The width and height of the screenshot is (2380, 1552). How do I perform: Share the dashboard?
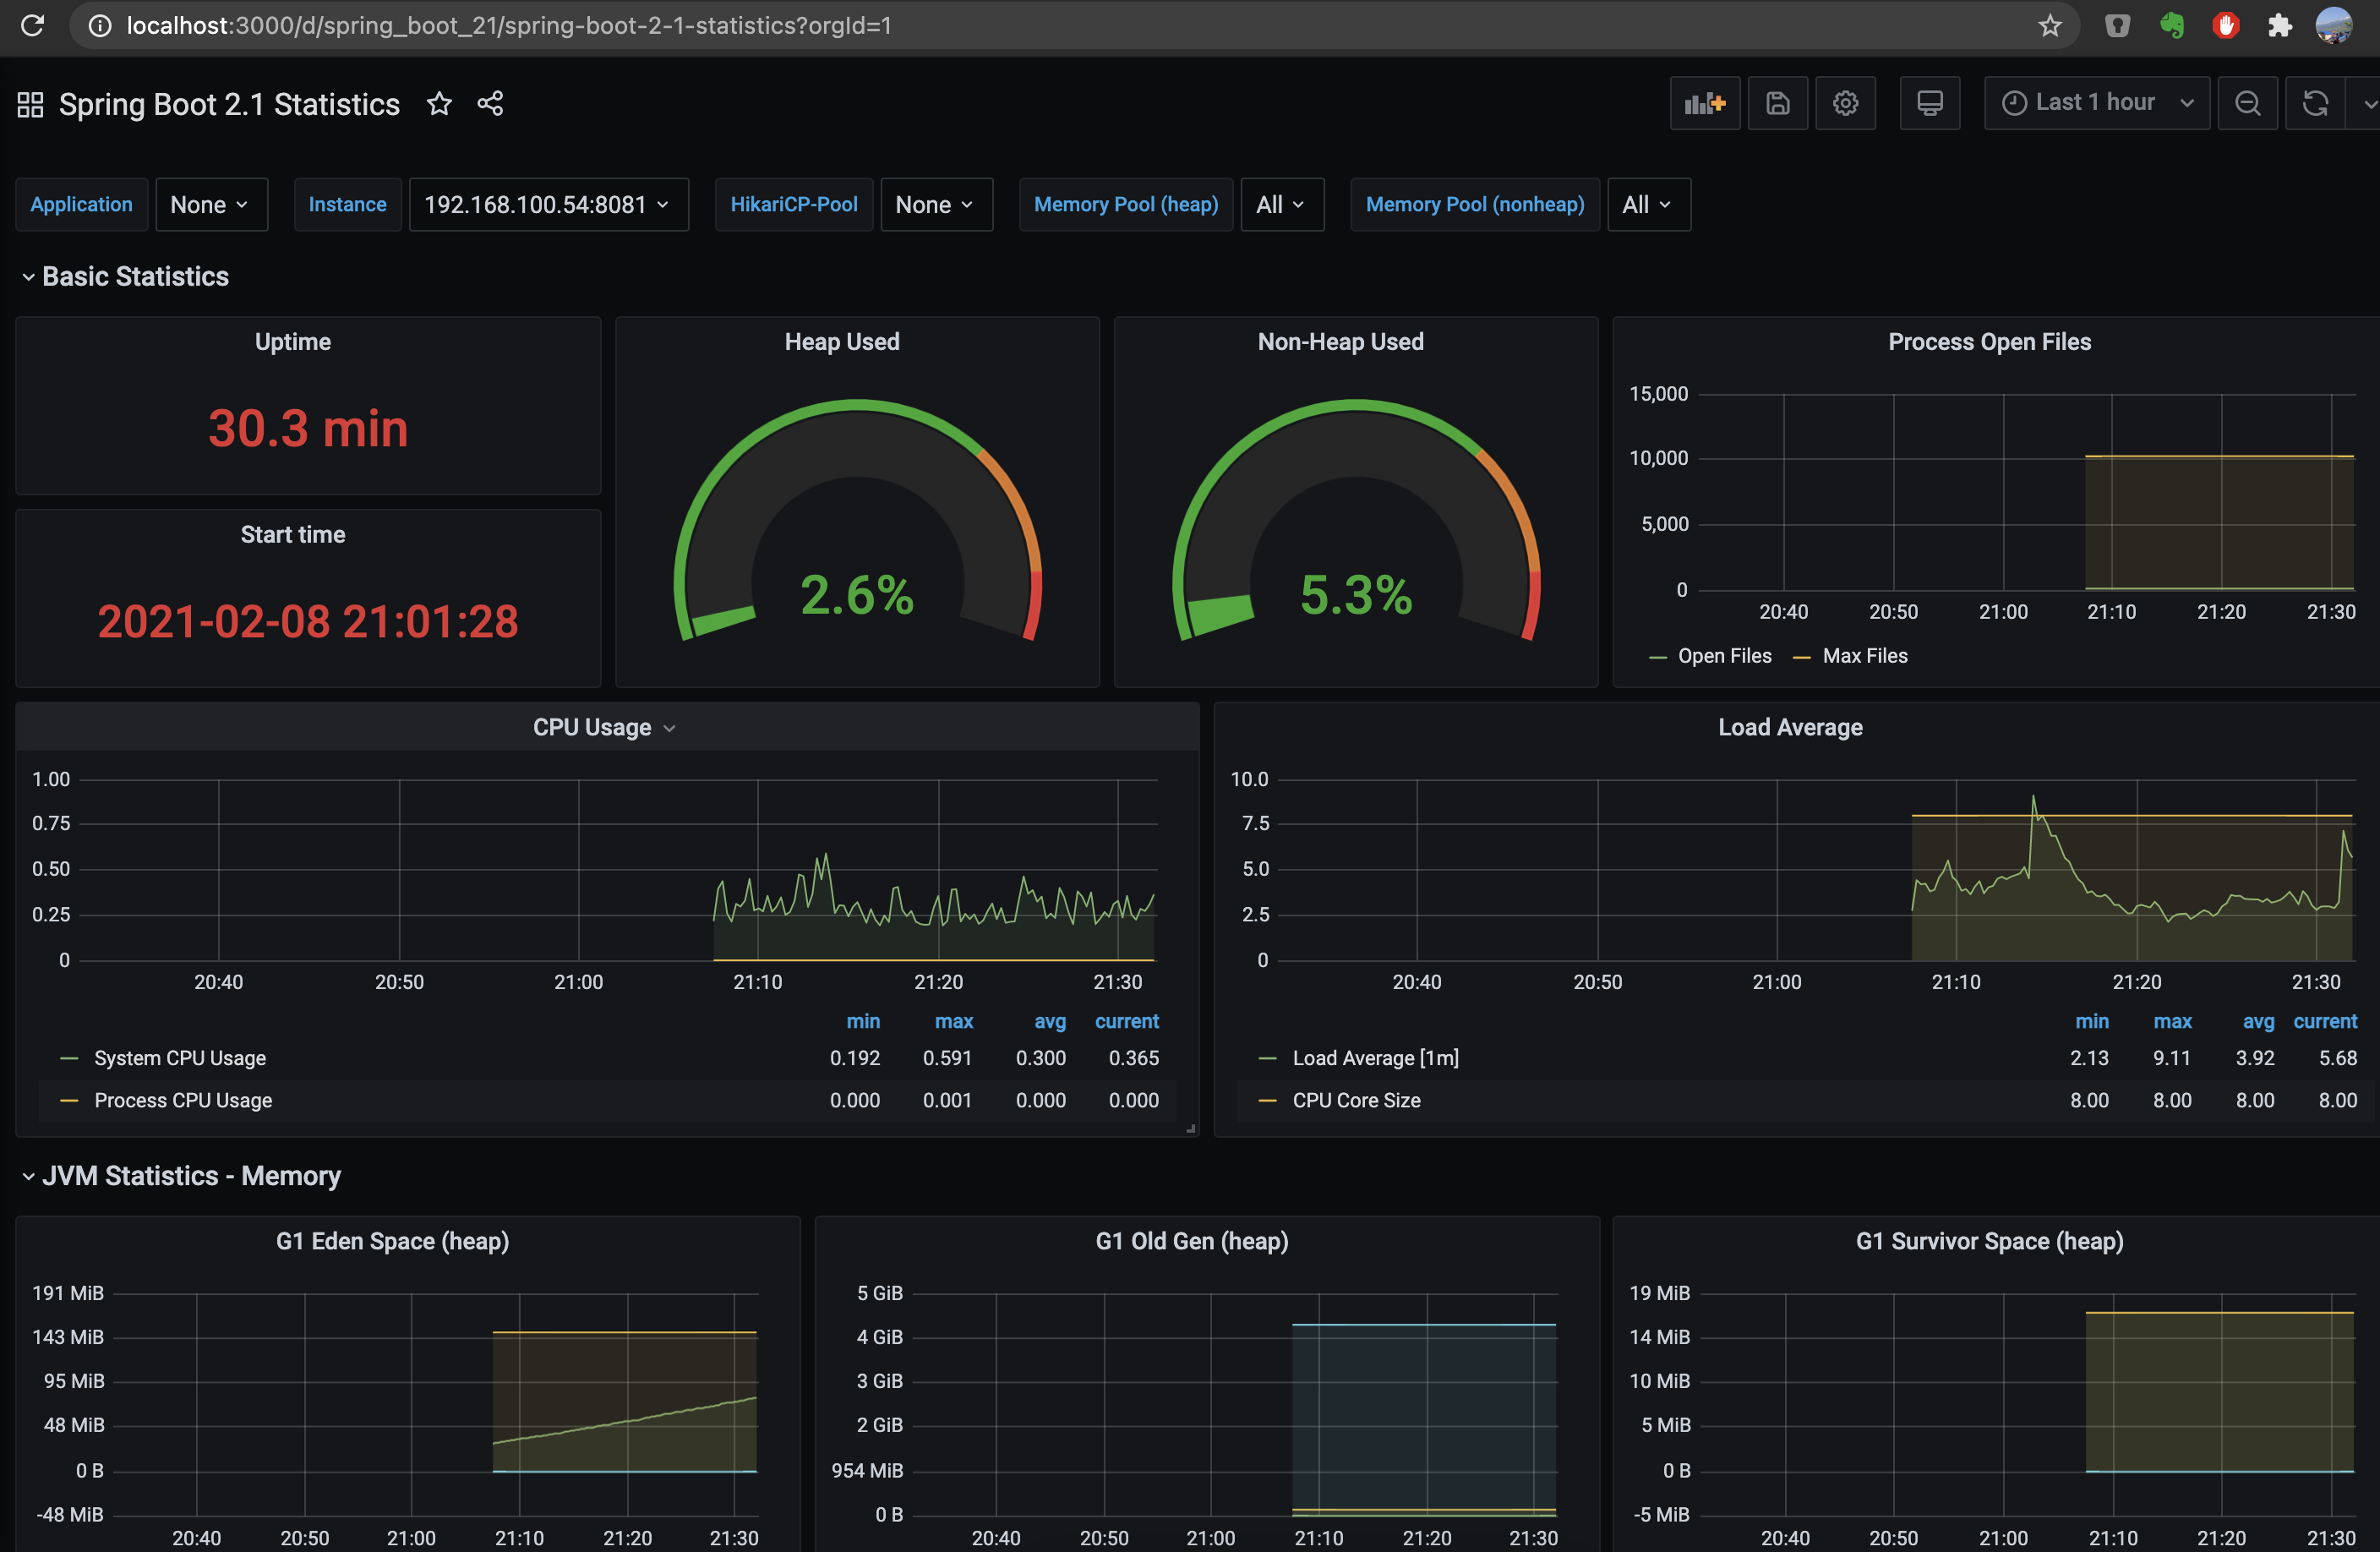point(490,103)
